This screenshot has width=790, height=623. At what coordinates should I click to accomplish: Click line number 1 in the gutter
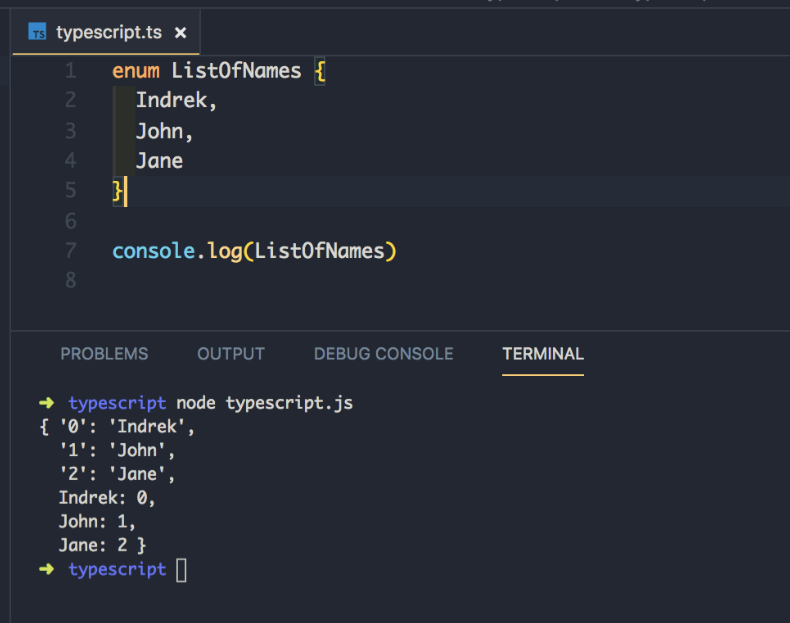[71, 71]
